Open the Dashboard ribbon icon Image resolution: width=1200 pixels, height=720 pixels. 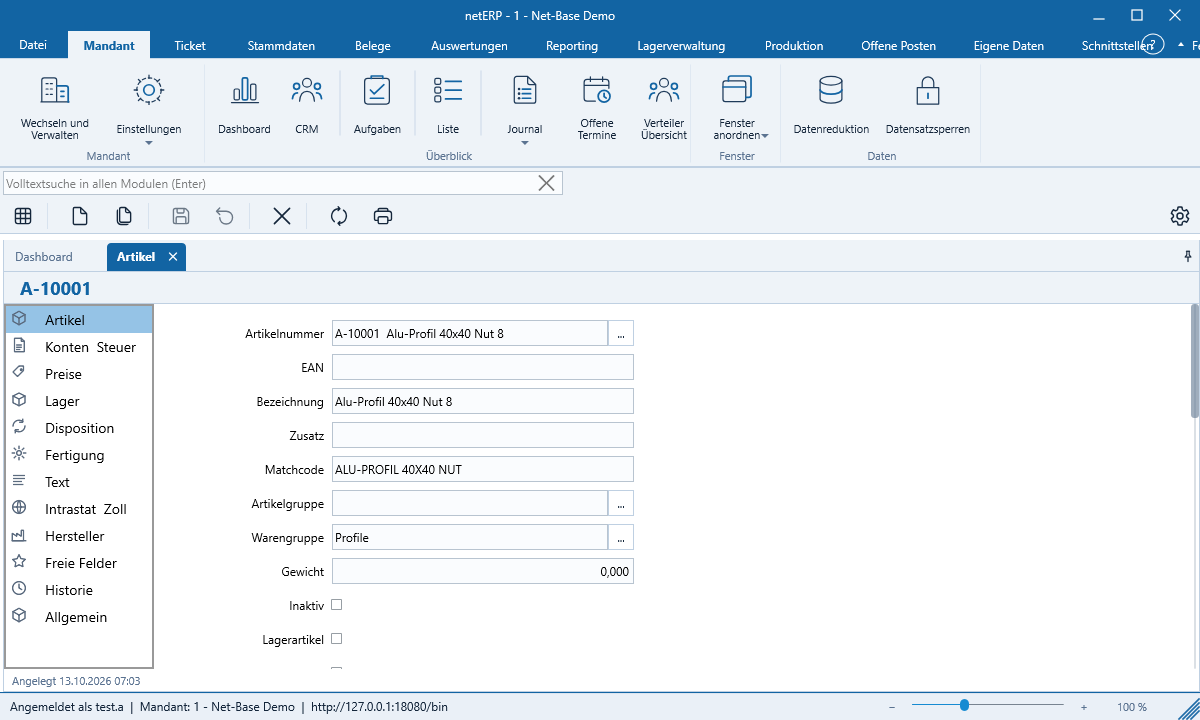pos(244,105)
